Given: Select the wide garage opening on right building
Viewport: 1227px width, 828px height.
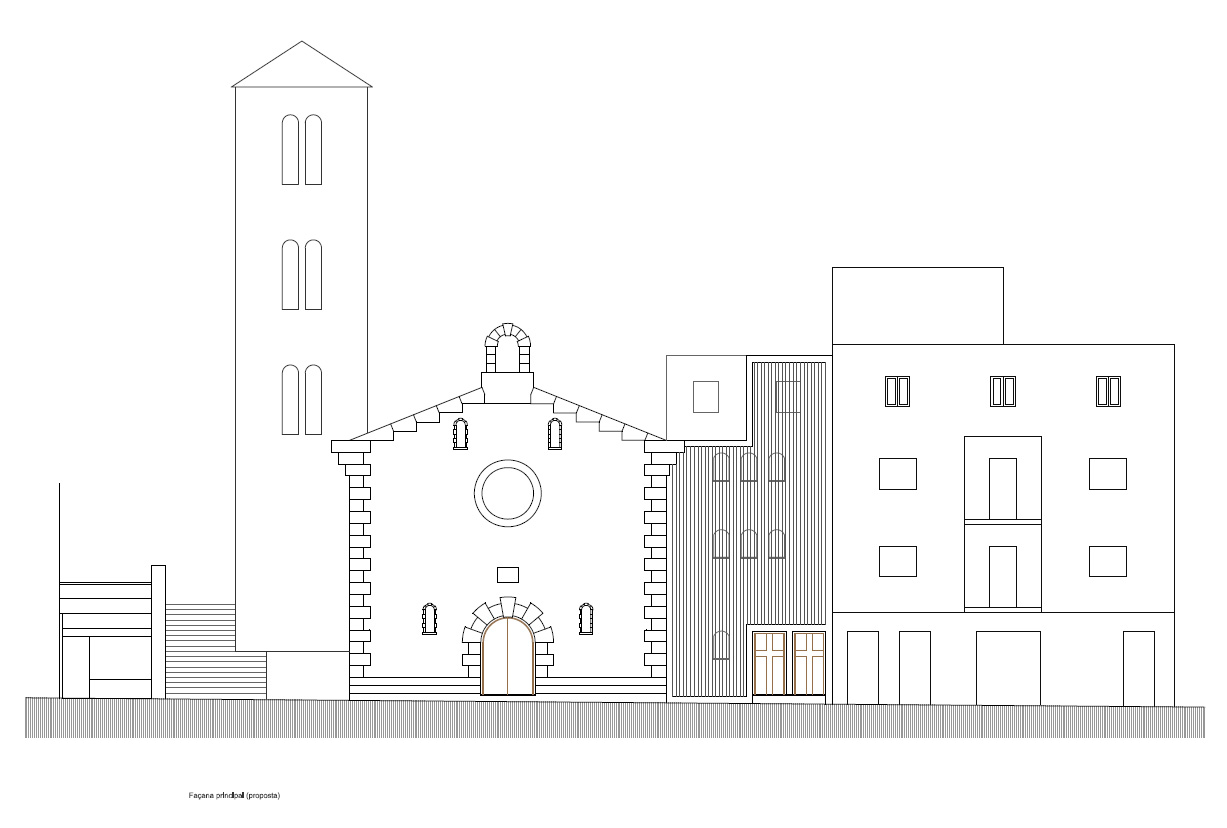Looking at the screenshot, I should coord(1008,667).
